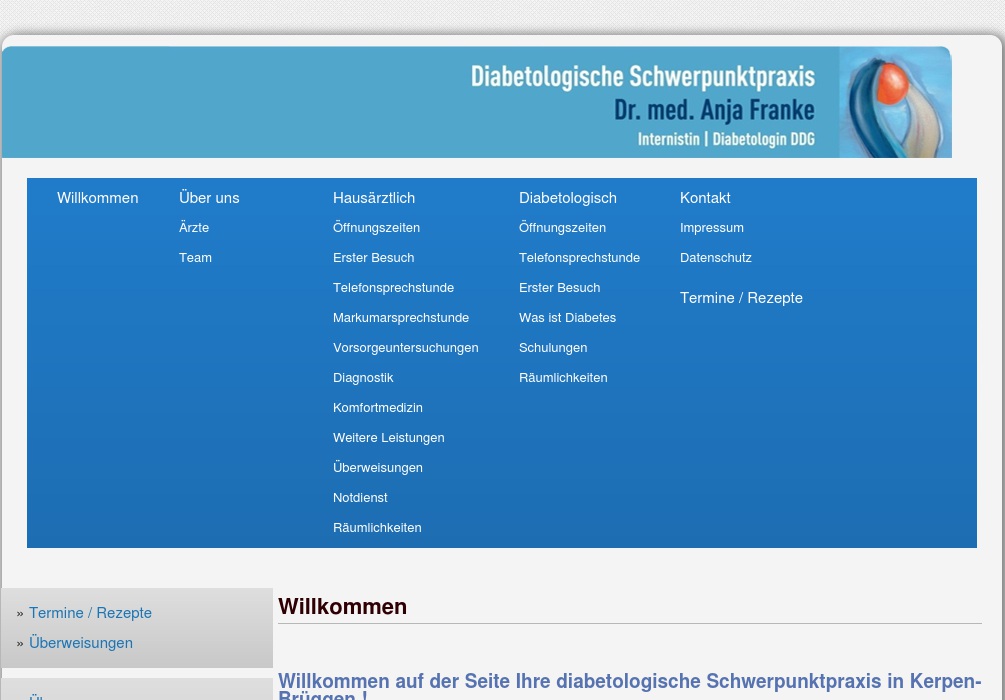Viewport: 1005px width, 700px height.
Task: Open the Kontakt menu heading
Action: [x=705, y=198]
